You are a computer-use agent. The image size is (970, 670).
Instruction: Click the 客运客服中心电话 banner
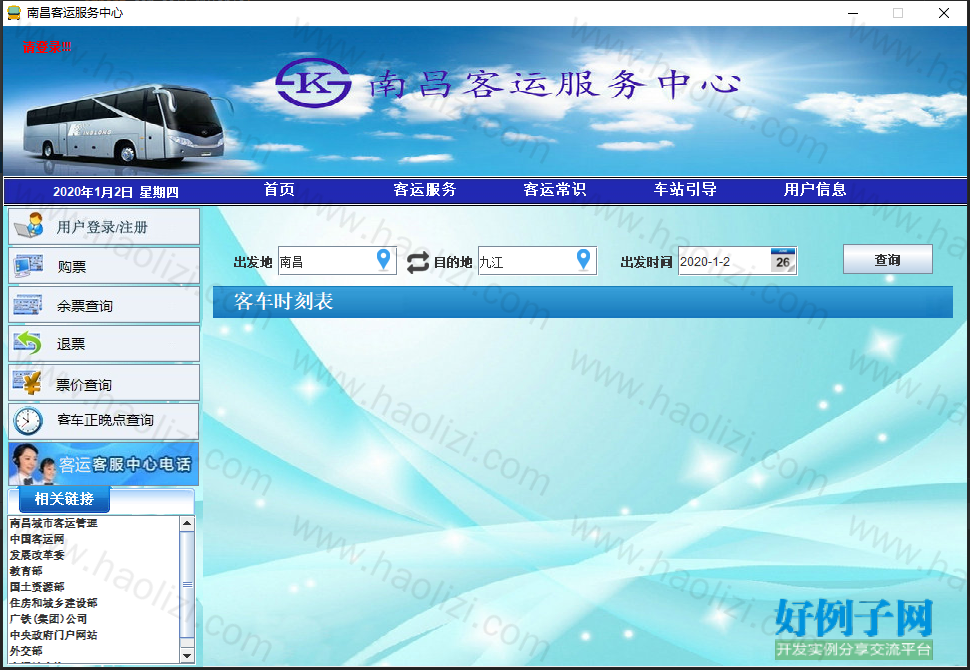[x=104, y=463]
